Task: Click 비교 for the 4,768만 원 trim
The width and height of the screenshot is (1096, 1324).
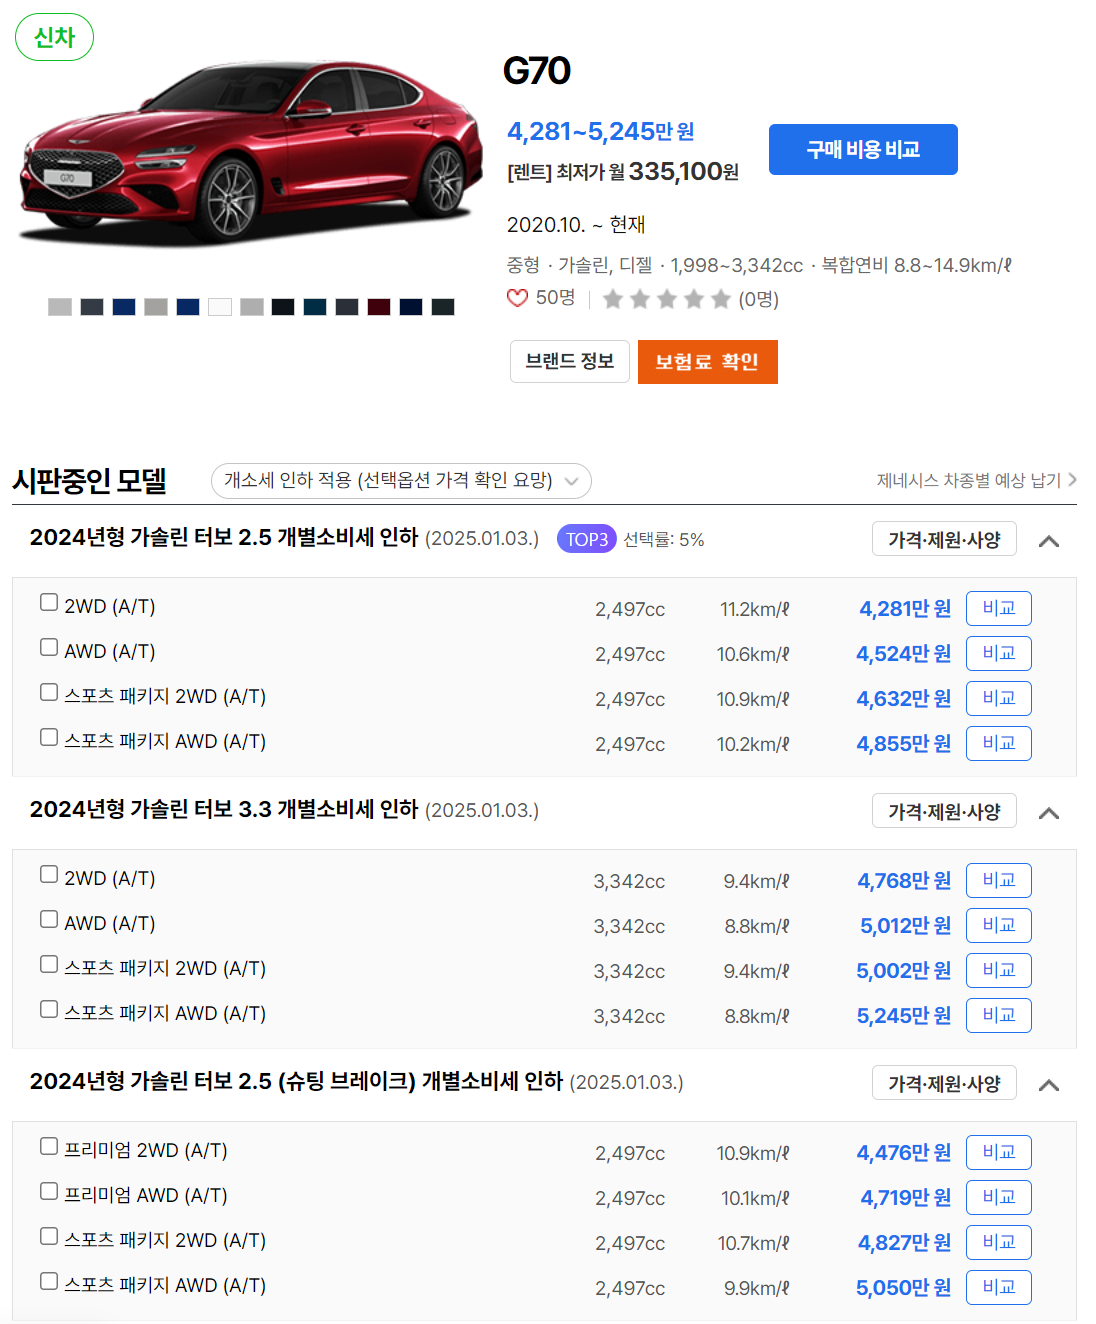Action: (999, 880)
